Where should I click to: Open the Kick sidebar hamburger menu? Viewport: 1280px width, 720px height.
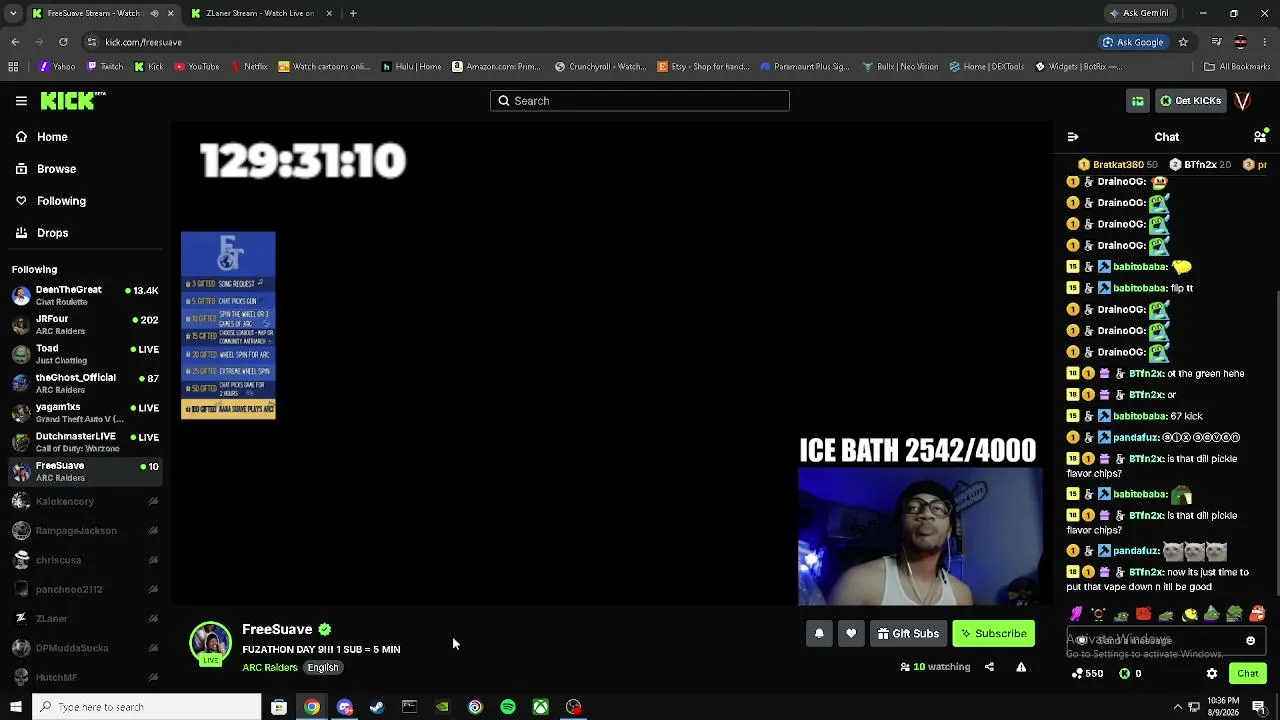(21, 101)
